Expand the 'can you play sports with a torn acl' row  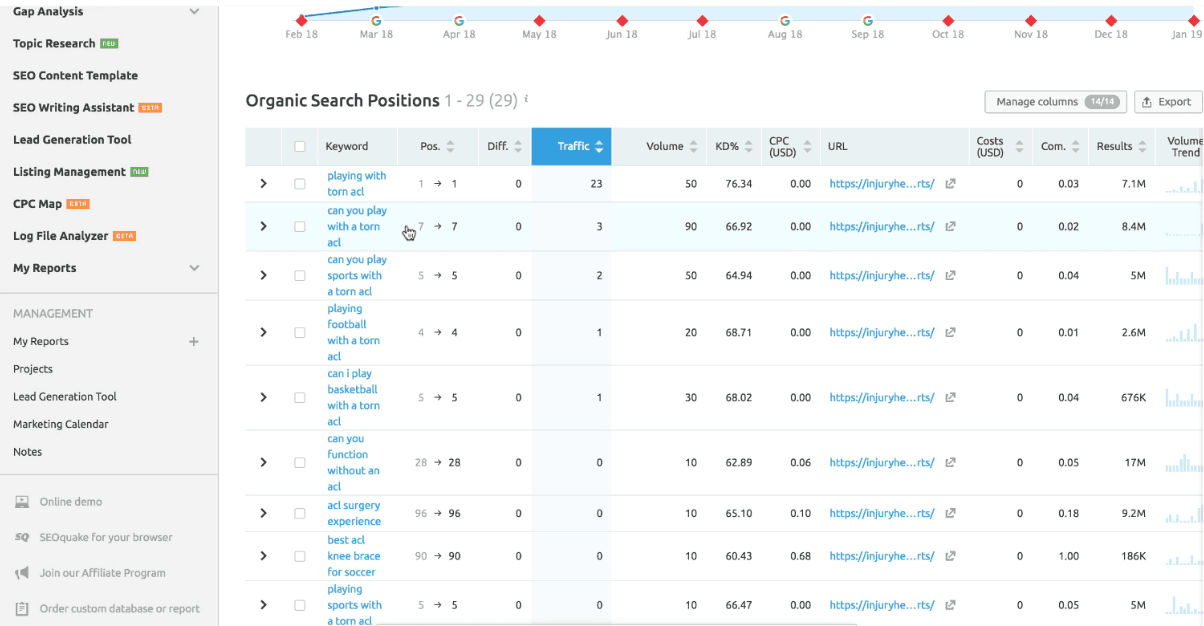[x=264, y=275]
